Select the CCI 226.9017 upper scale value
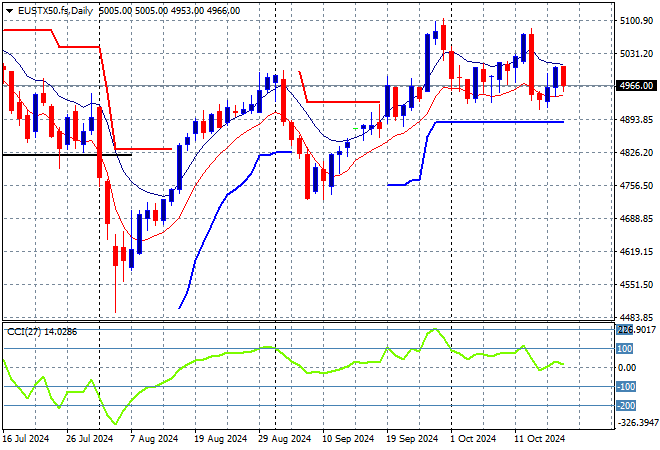This screenshot has height=450, width=660. [636, 330]
